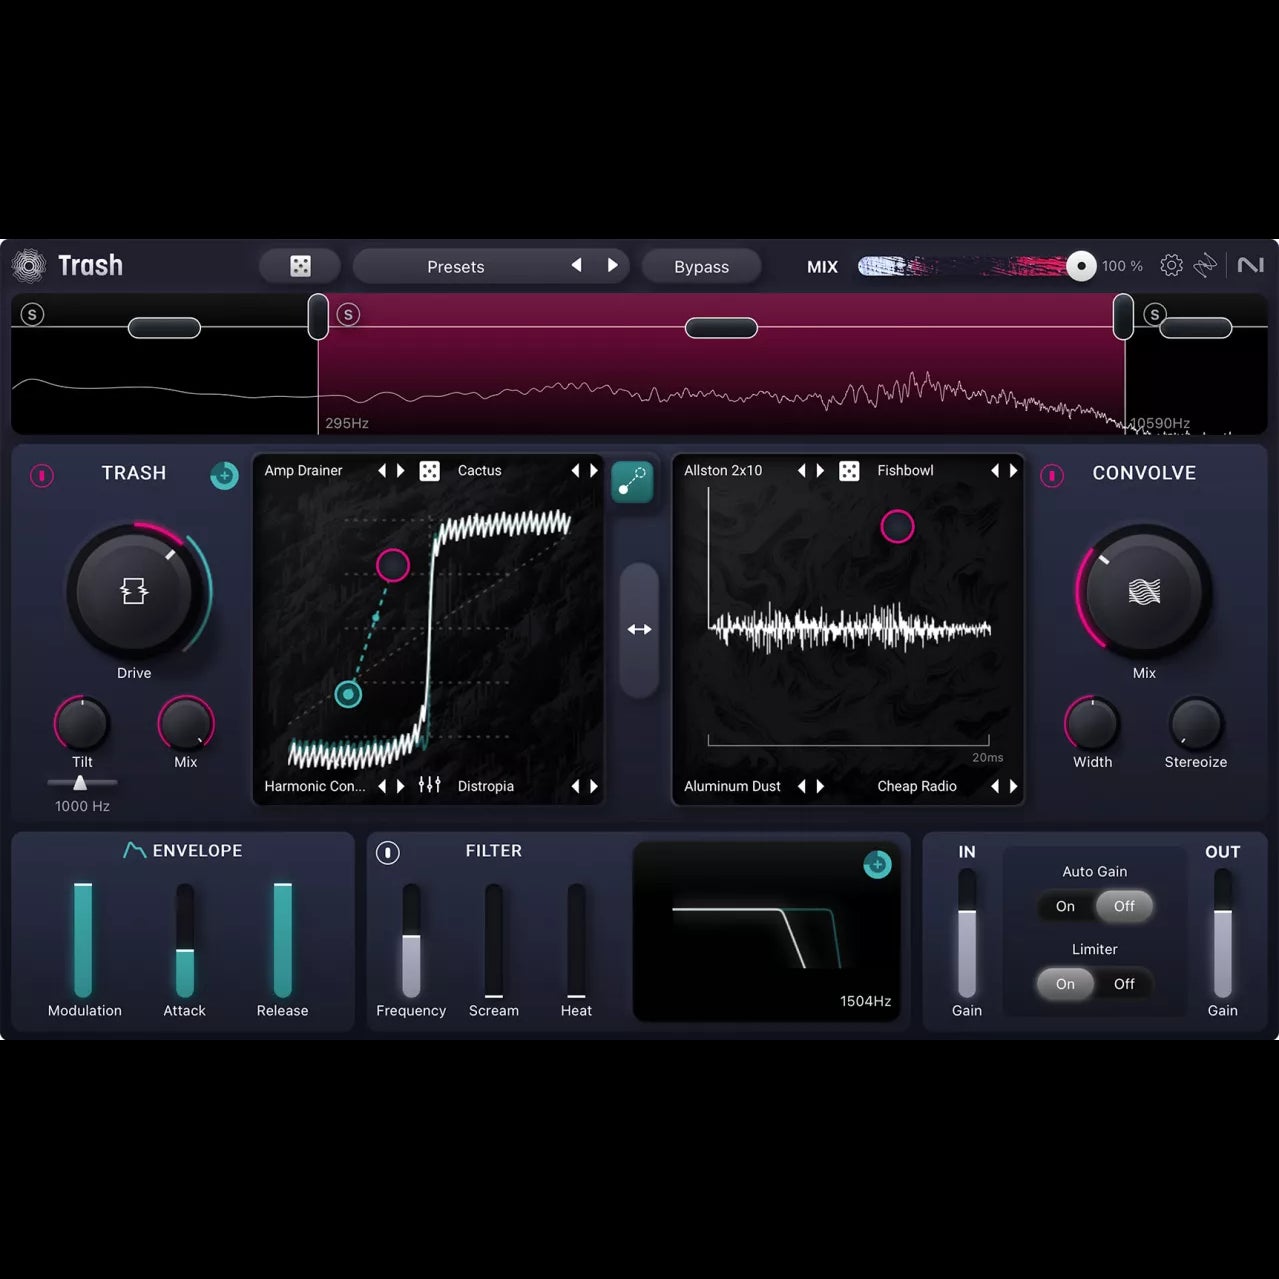Step to next Aluminum Dust impulse
Image resolution: width=1279 pixels, height=1279 pixels.
[x=820, y=786]
